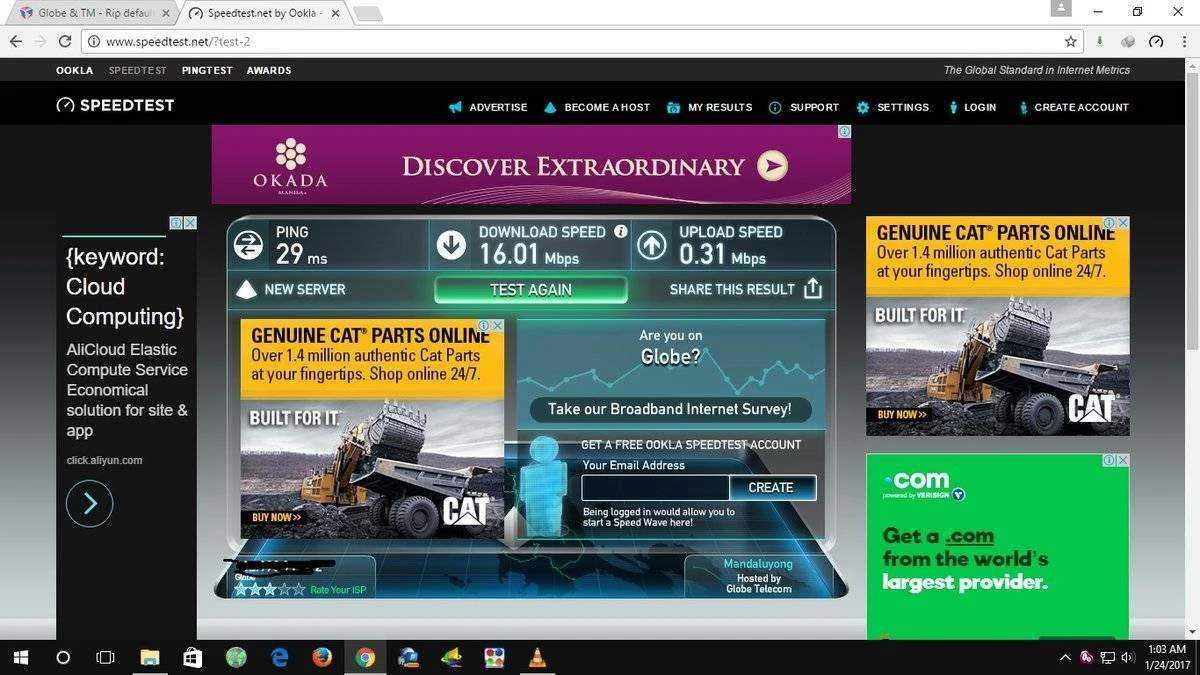This screenshot has width=1200, height=675.
Task: Click the CREATE account button
Action: 772,487
